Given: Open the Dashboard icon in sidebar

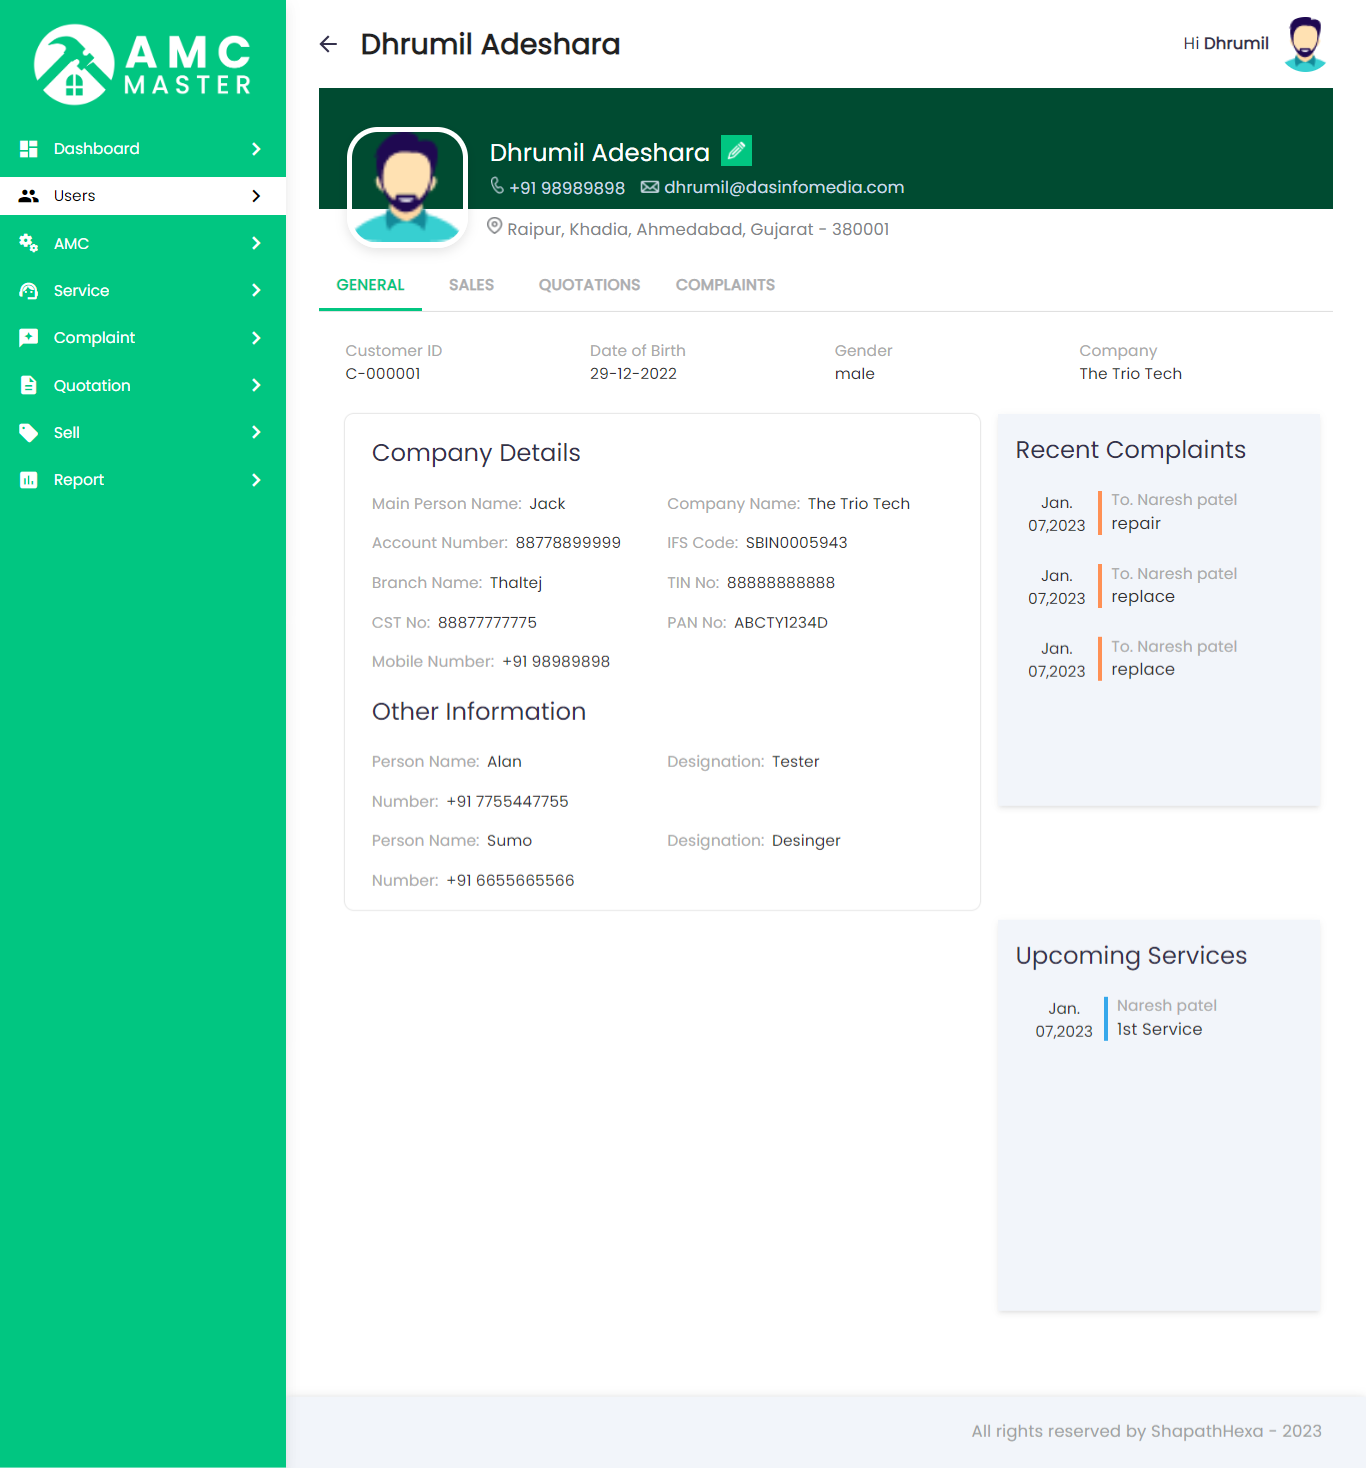Looking at the screenshot, I should click(x=29, y=148).
